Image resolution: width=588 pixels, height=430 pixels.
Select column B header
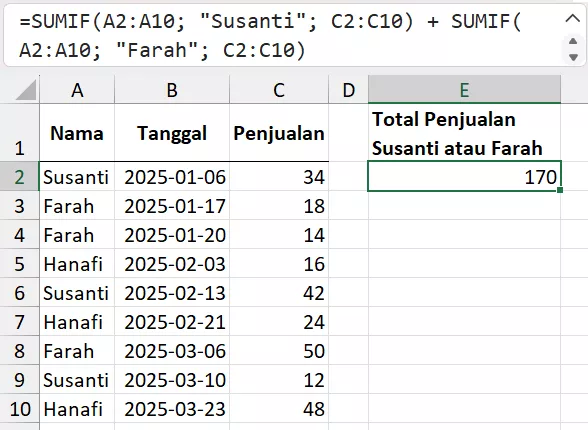point(172,90)
